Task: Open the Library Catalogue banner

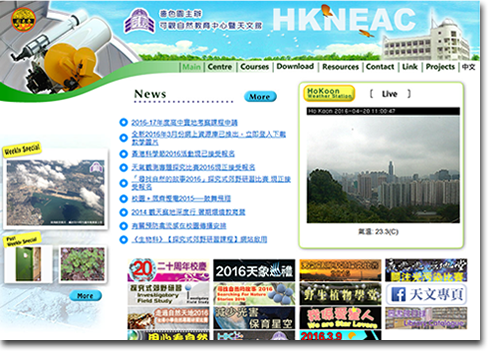Action: (x=426, y=318)
